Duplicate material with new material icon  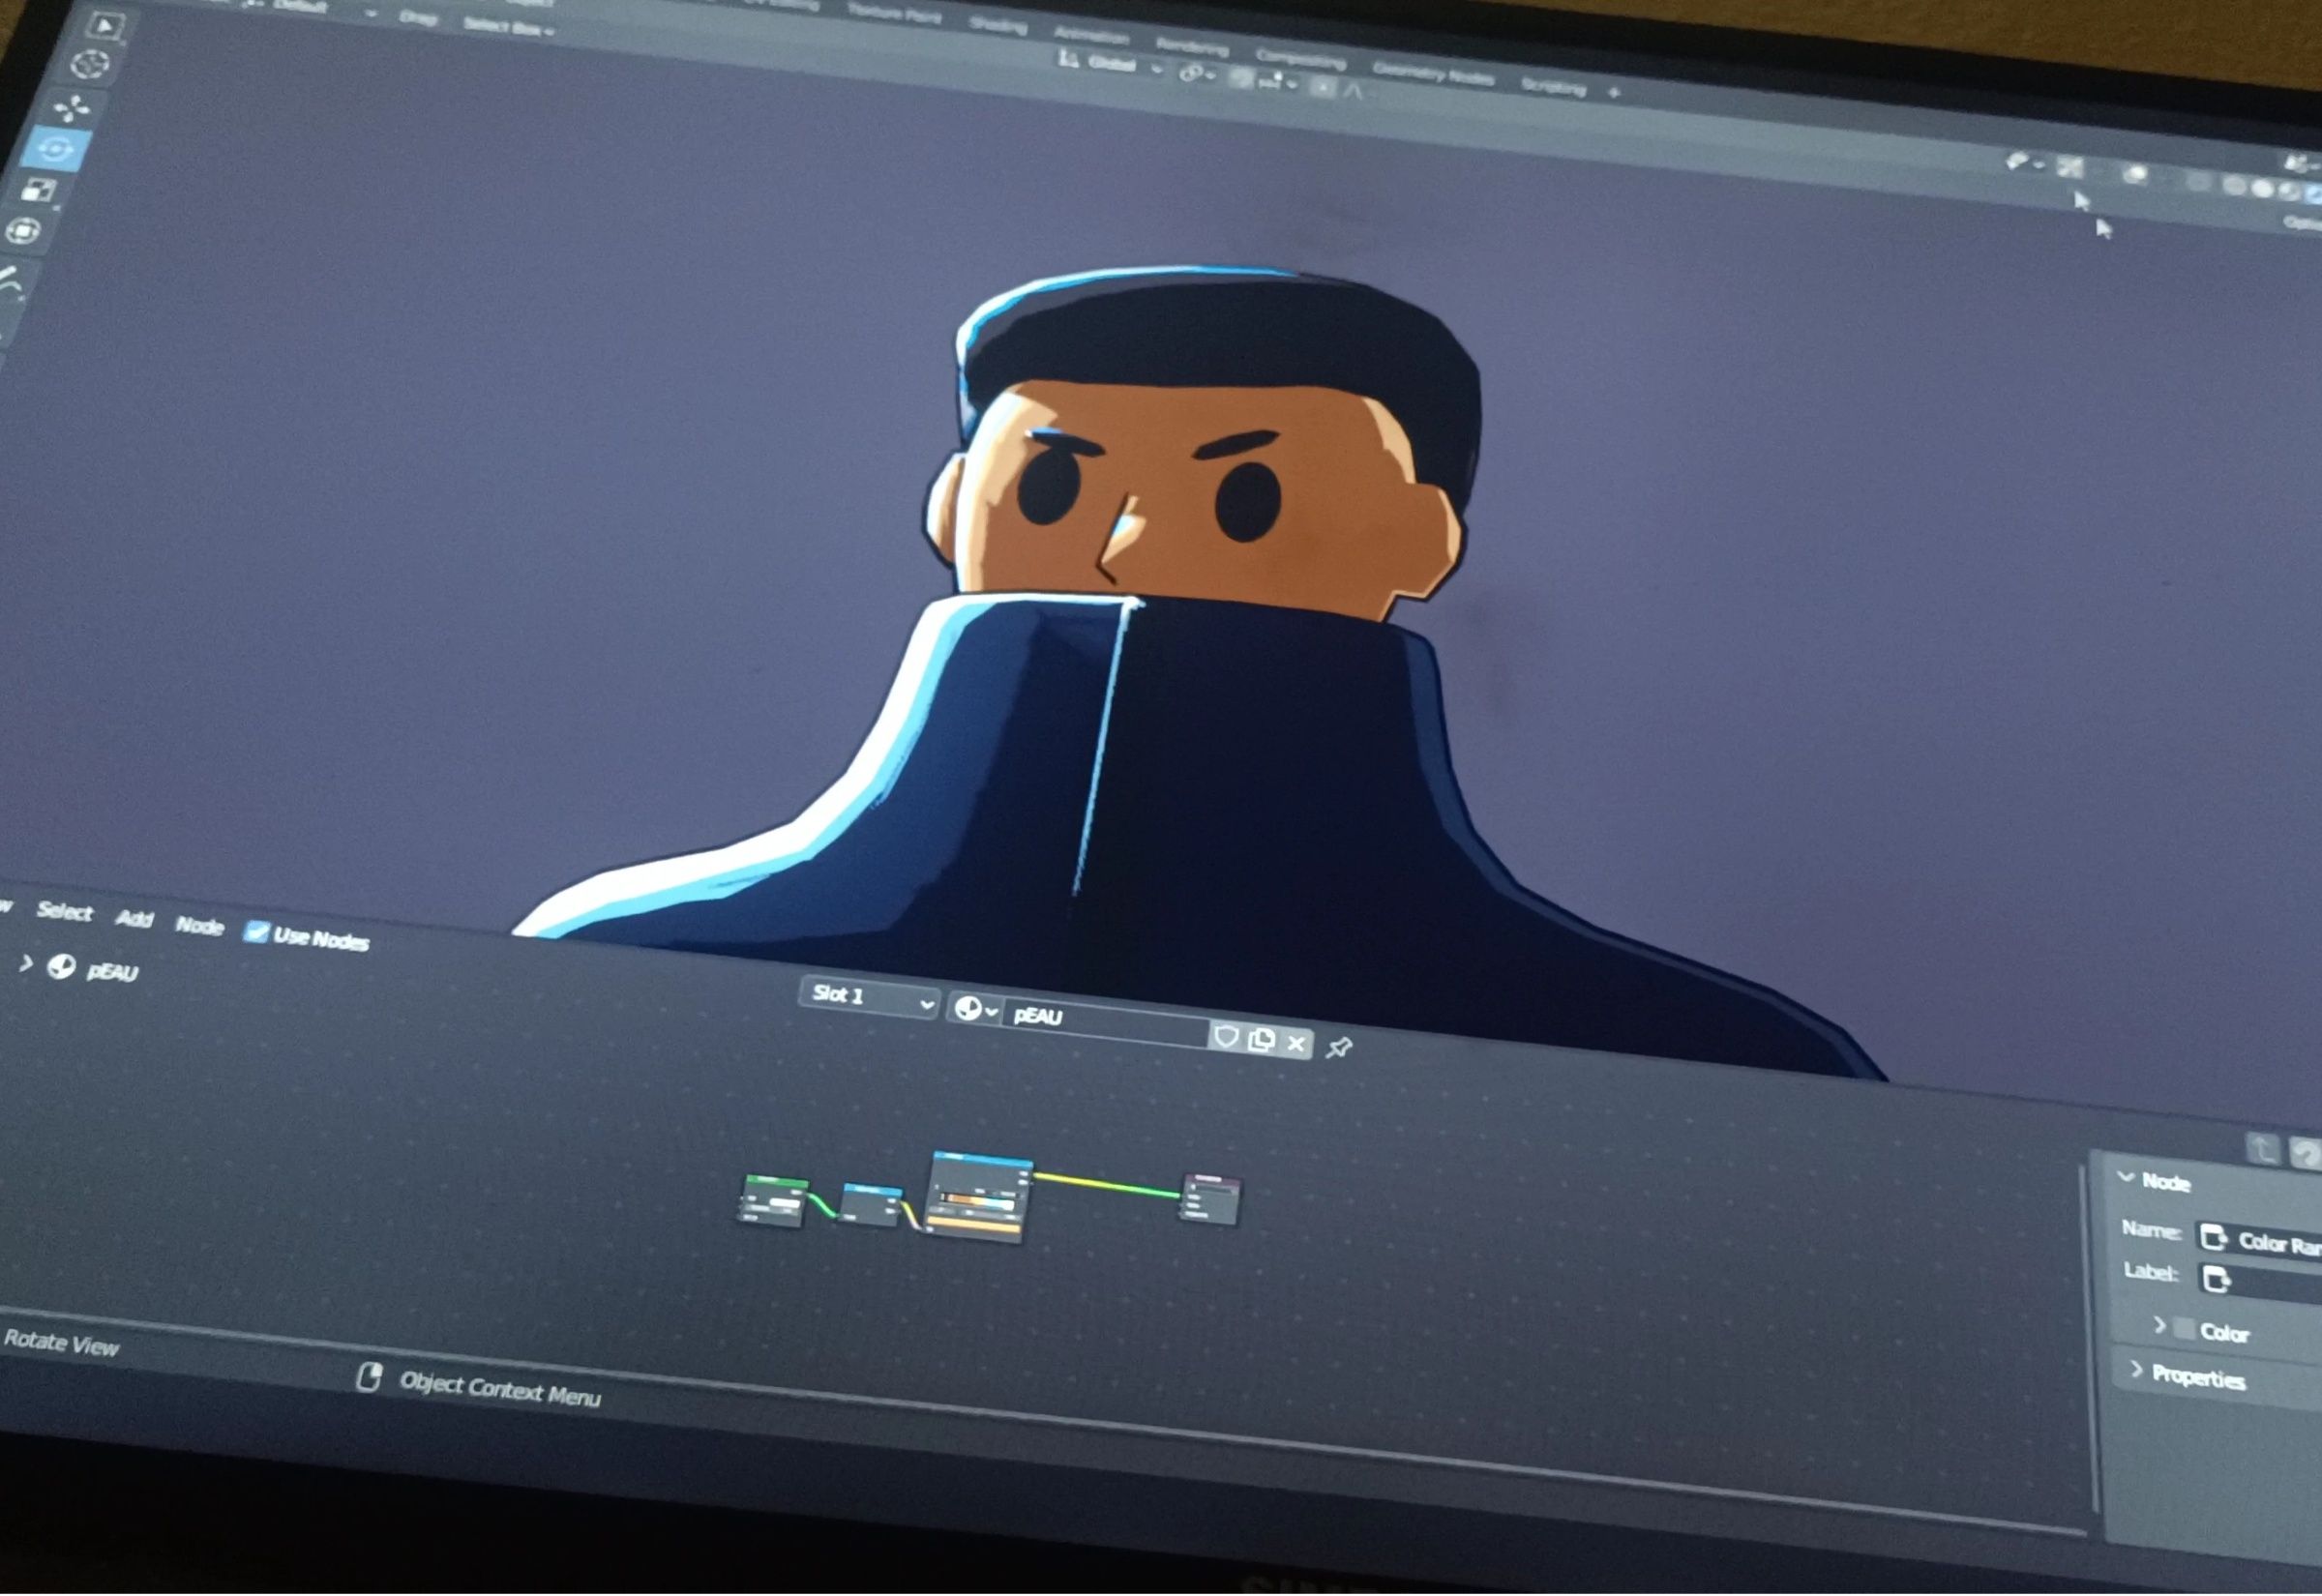click(x=1262, y=1040)
